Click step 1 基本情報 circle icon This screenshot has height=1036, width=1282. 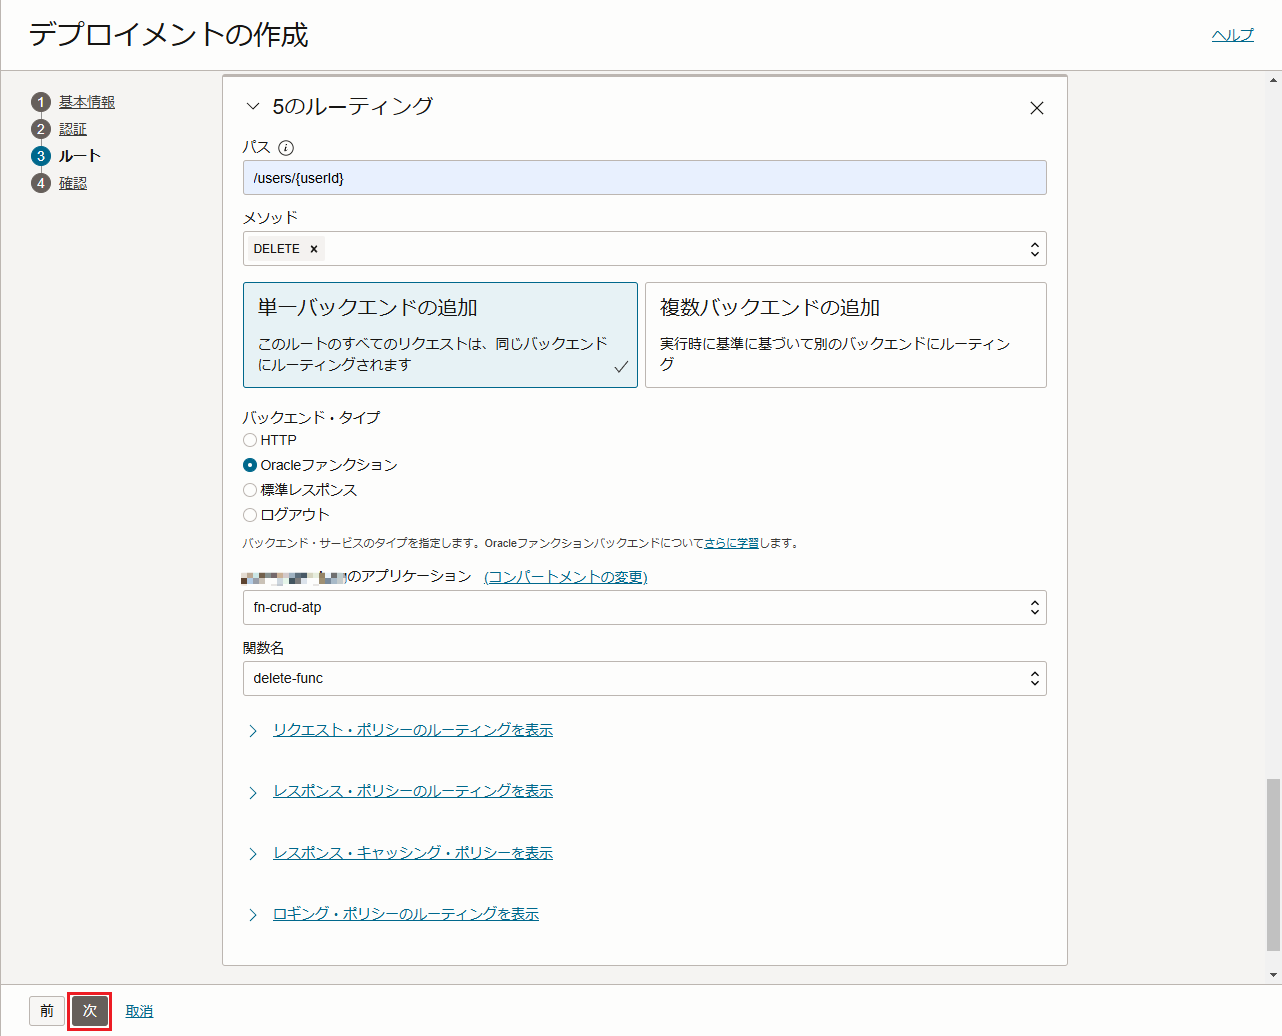coord(41,102)
